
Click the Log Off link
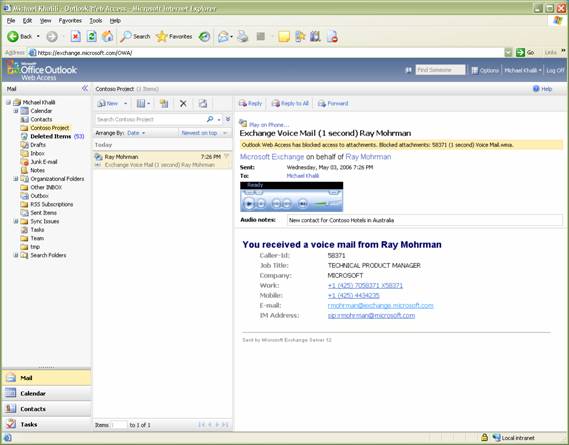tap(555, 70)
